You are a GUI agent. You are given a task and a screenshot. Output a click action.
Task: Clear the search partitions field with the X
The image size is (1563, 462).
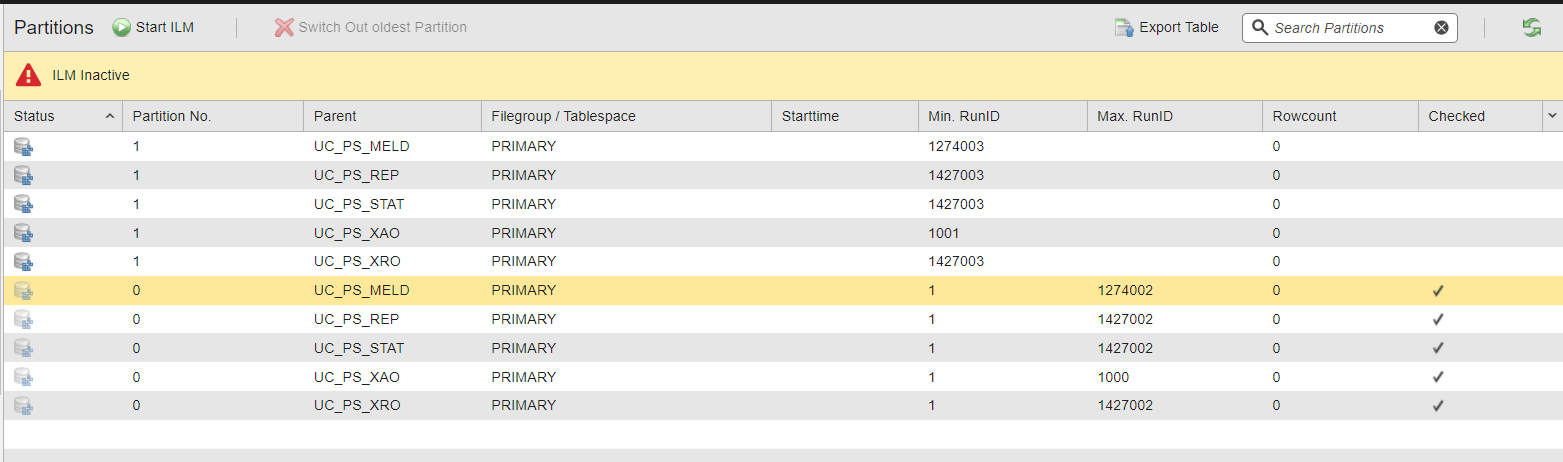[x=1441, y=28]
